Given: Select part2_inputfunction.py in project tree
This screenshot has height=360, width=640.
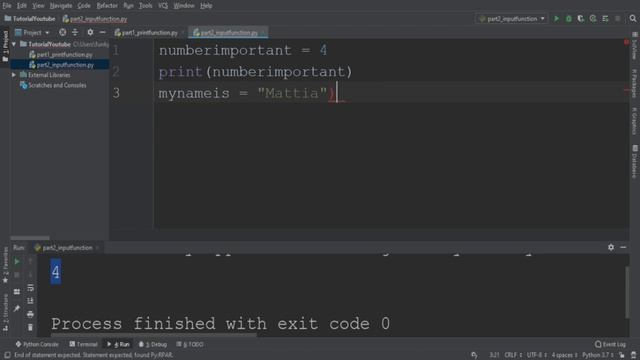Looking at the screenshot, I should pos(65,65).
